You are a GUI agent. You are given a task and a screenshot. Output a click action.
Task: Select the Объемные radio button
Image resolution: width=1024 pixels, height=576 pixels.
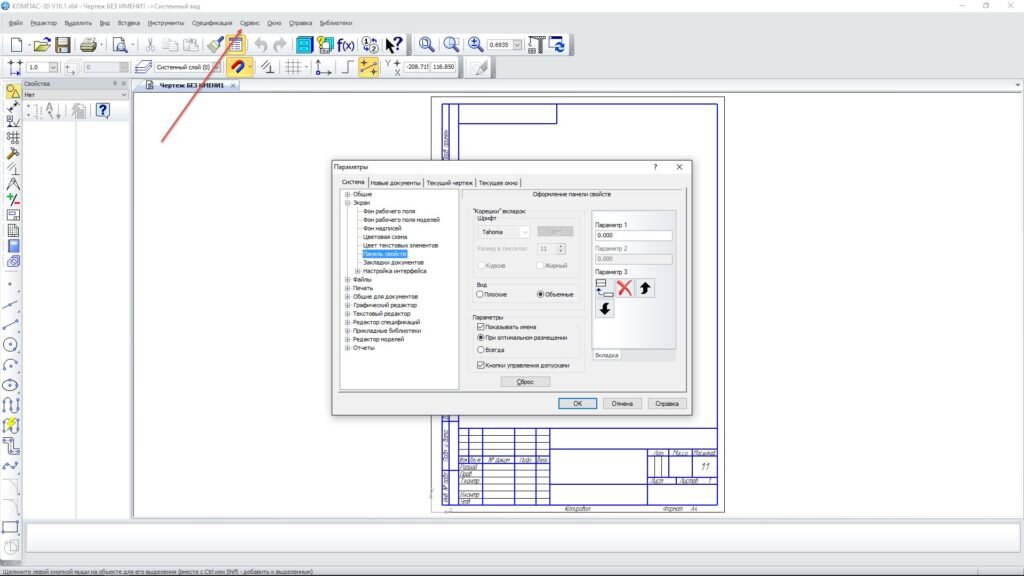click(541, 295)
